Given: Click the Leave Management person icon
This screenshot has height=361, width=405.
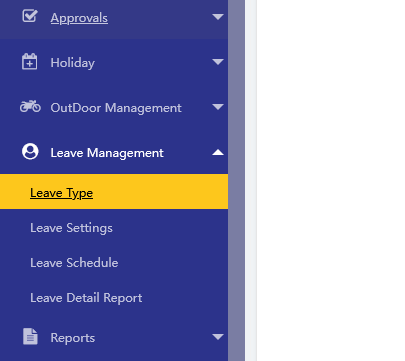Looking at the screenshot, I should point(30,152).
